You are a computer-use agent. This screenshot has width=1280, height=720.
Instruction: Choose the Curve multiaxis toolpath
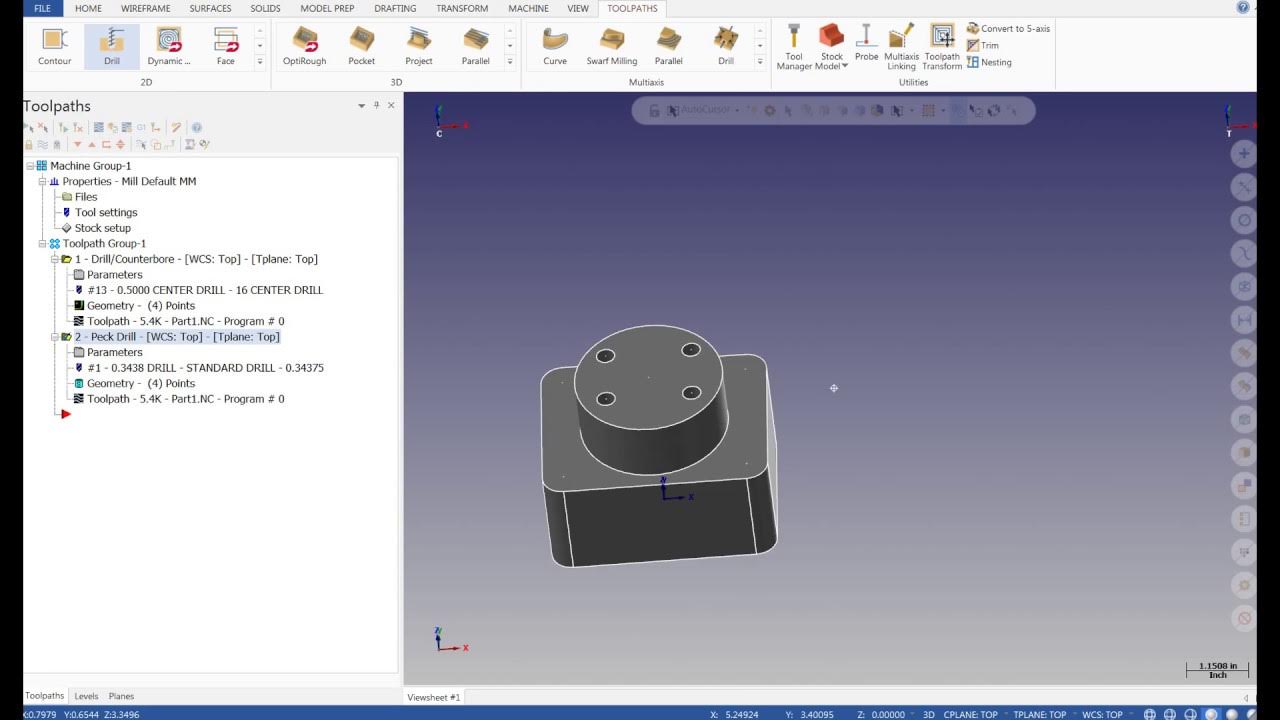click(x=555, y=46)
